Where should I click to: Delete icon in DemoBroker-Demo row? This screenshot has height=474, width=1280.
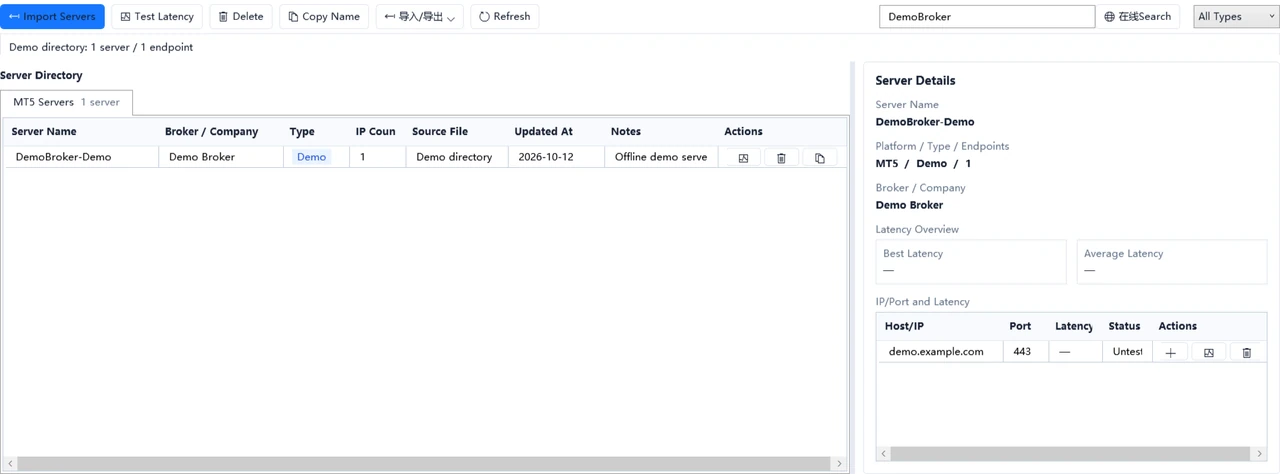click(x=781, y=158)
